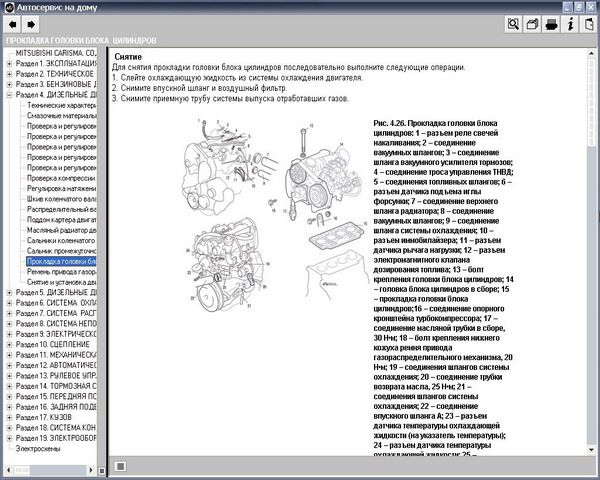The image size is (600, 480).
Task: Open the MITSUBISHI CARISMA root entry
Action: 55,52
